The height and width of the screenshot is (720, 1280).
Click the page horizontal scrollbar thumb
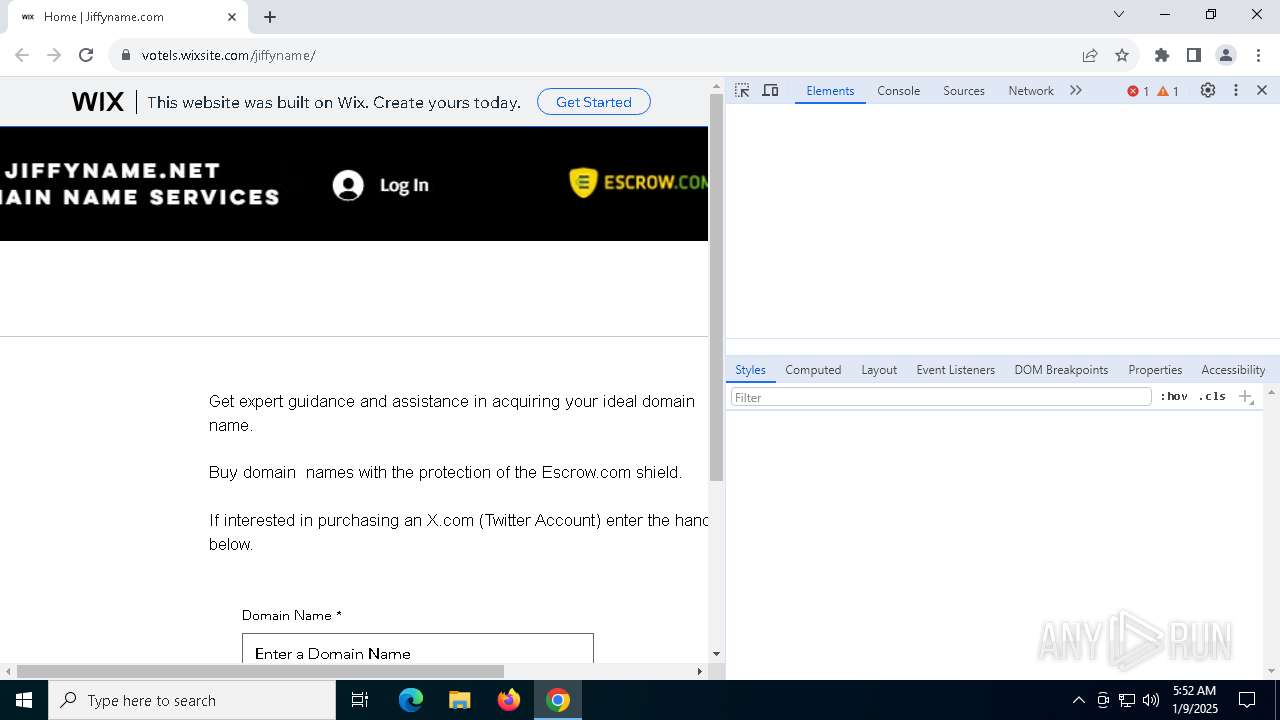click(260, 671)
